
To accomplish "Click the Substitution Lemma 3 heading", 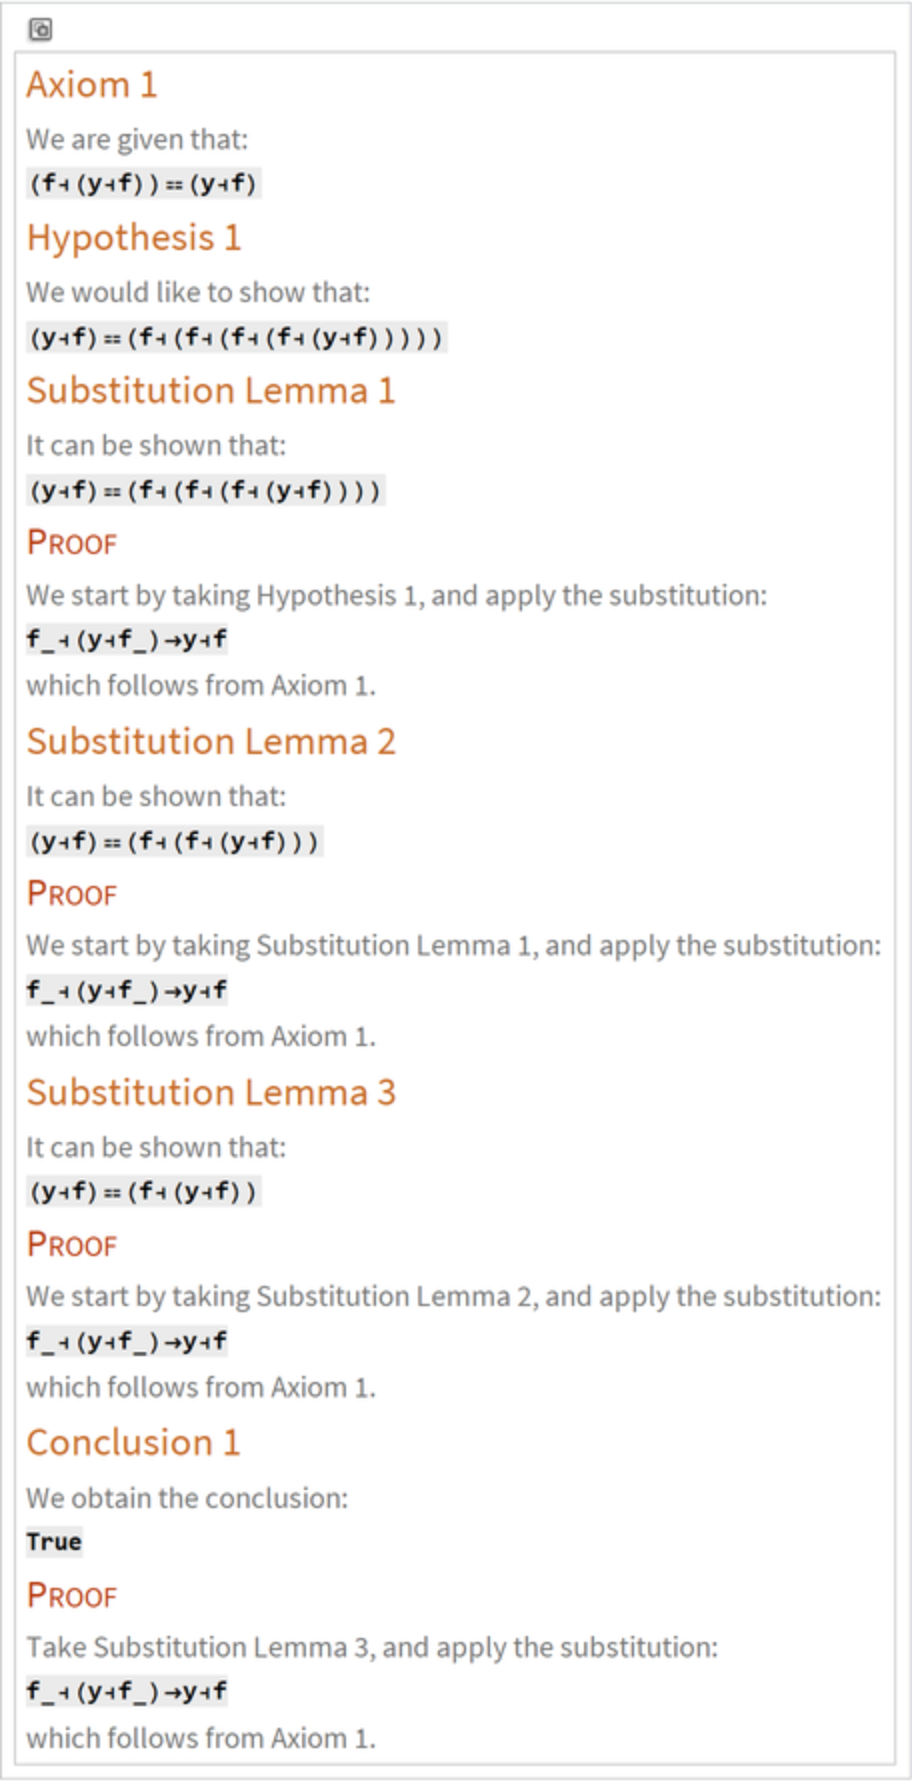I will 211,1093.
